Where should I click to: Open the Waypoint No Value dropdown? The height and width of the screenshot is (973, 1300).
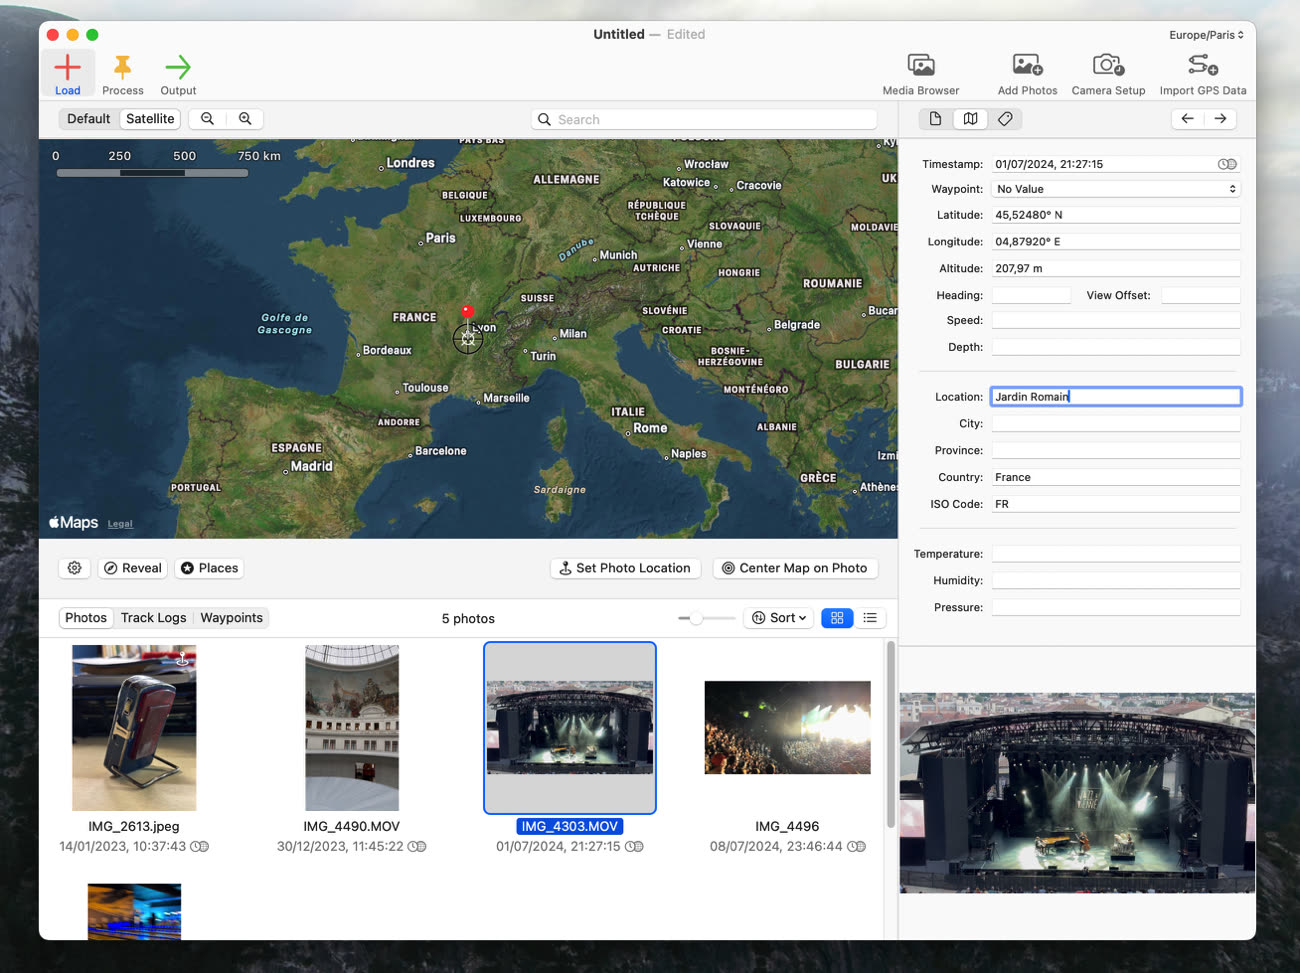coord(1116,189)
